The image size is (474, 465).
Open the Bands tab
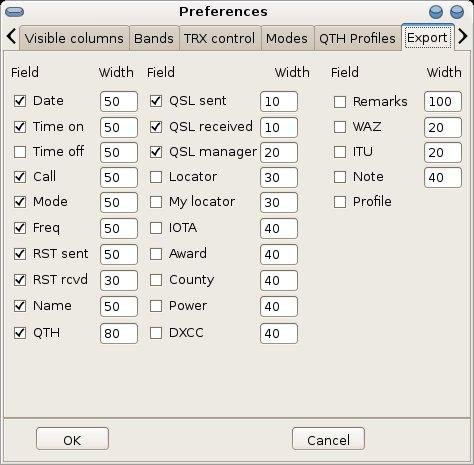pyautogui.click(x=154, y=38)
